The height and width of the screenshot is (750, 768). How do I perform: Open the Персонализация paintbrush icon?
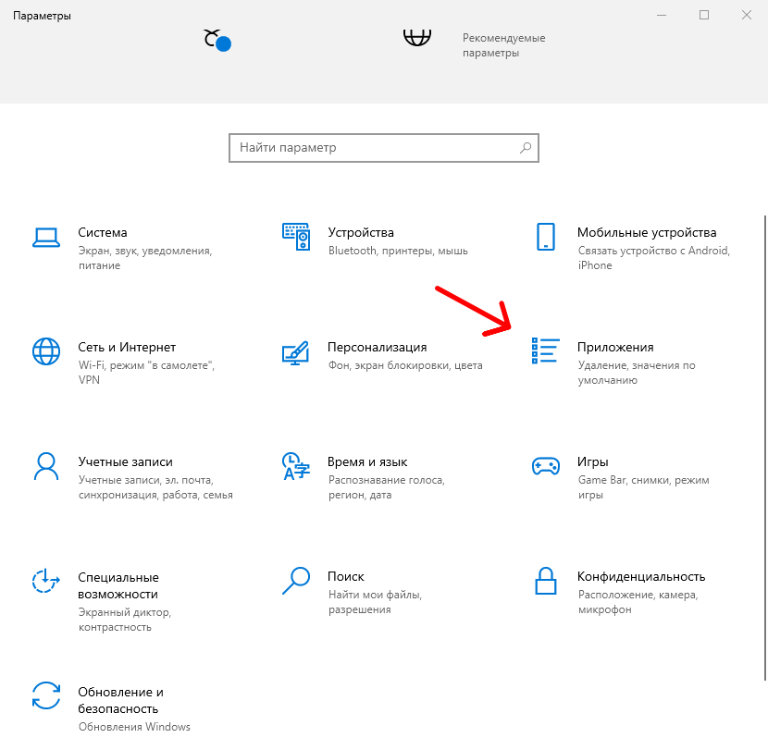click(x=295, y=353)
